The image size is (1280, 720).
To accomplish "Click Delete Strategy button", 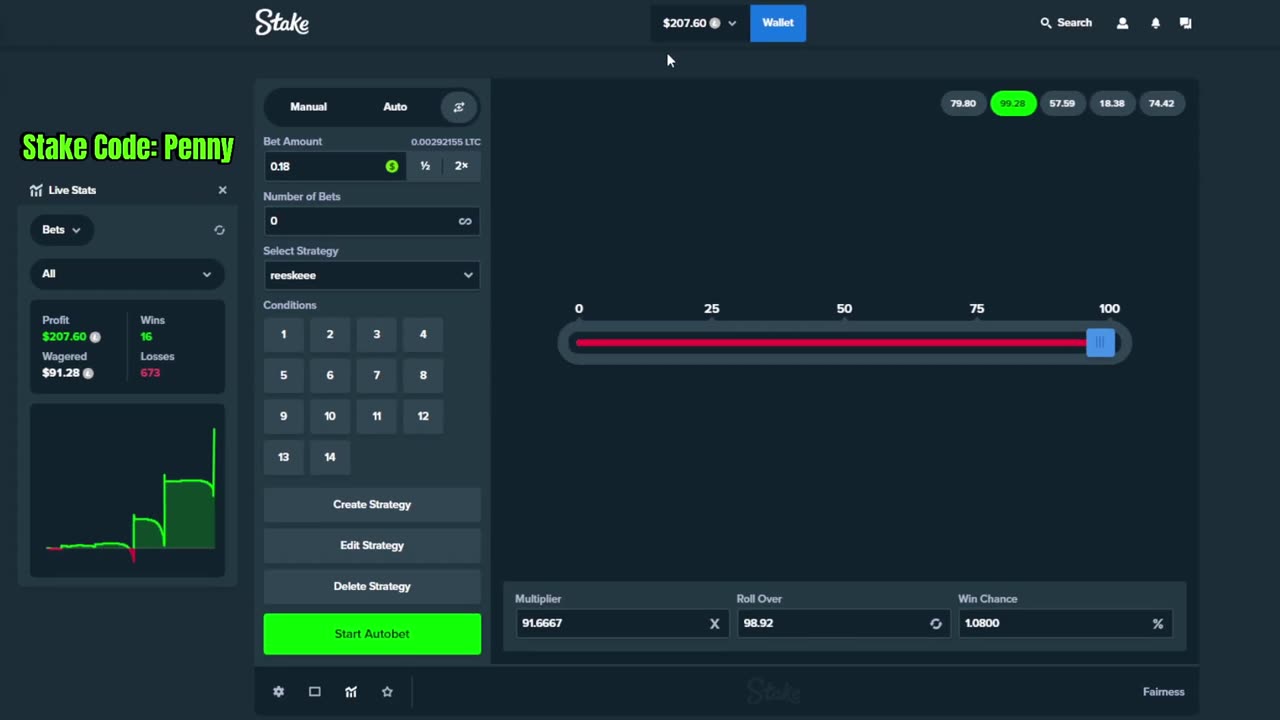I will 372,587.
